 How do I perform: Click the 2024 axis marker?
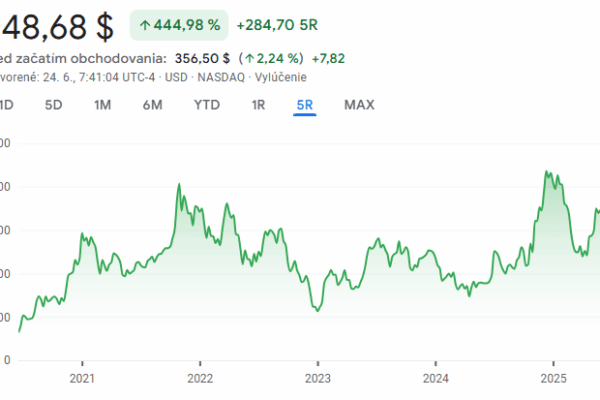[435, 379]
